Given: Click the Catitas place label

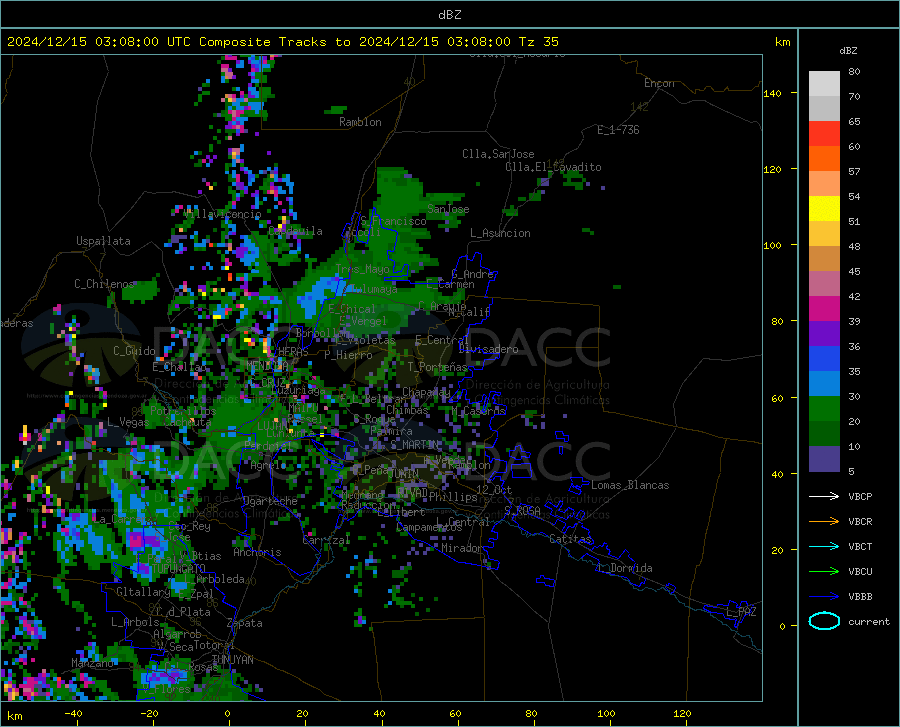Looking at the screenshot, I should (x=570, y=539).
